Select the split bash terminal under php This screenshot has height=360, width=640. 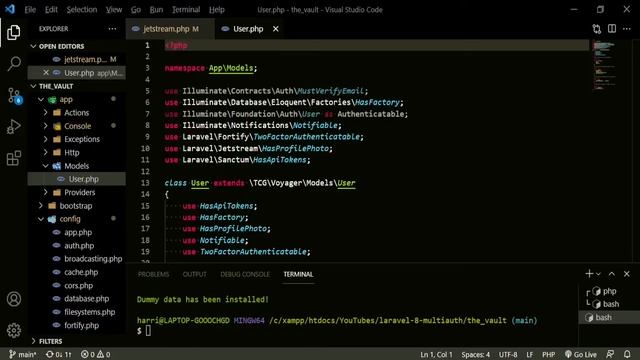(x=609, y=304)
